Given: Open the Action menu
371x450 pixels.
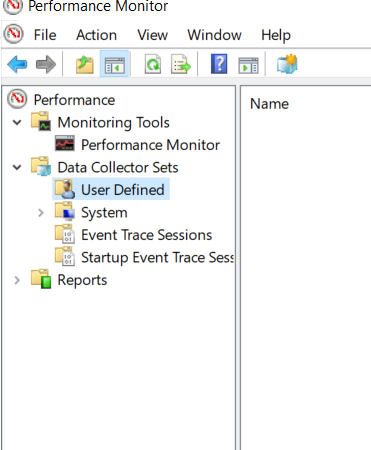Looking at the screenshot, I should point(96,35).
